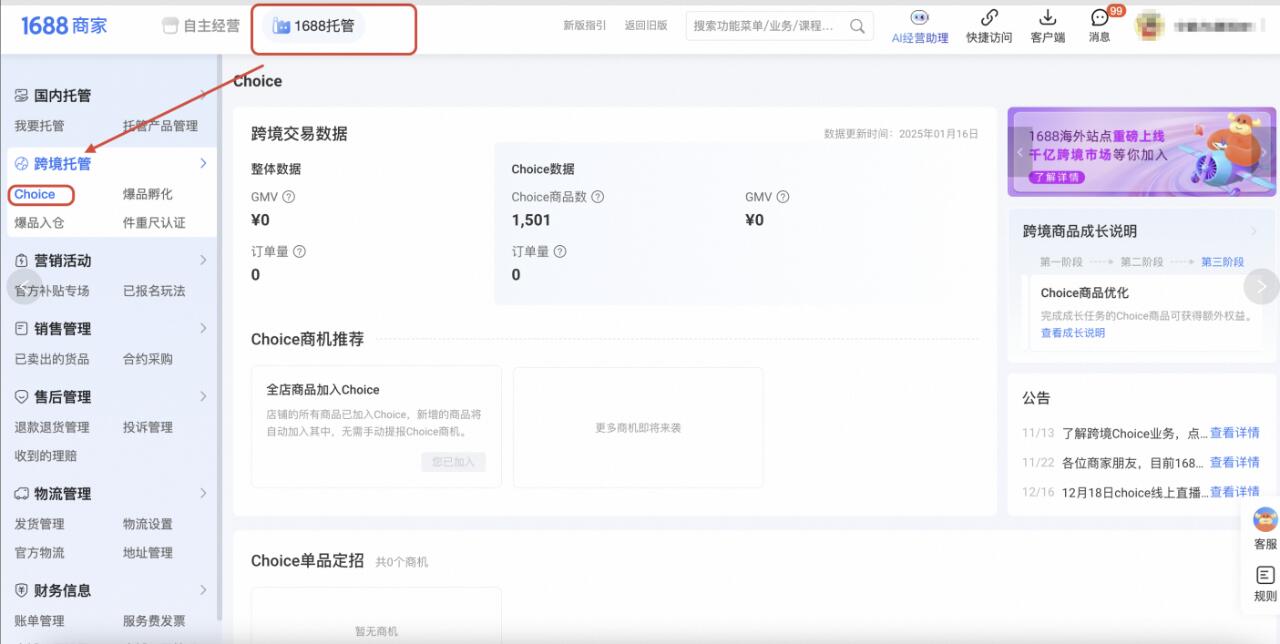Screen dimensions: 1280x644
Task: Open the 发货管理 menu item
Action: coord(39,524)
